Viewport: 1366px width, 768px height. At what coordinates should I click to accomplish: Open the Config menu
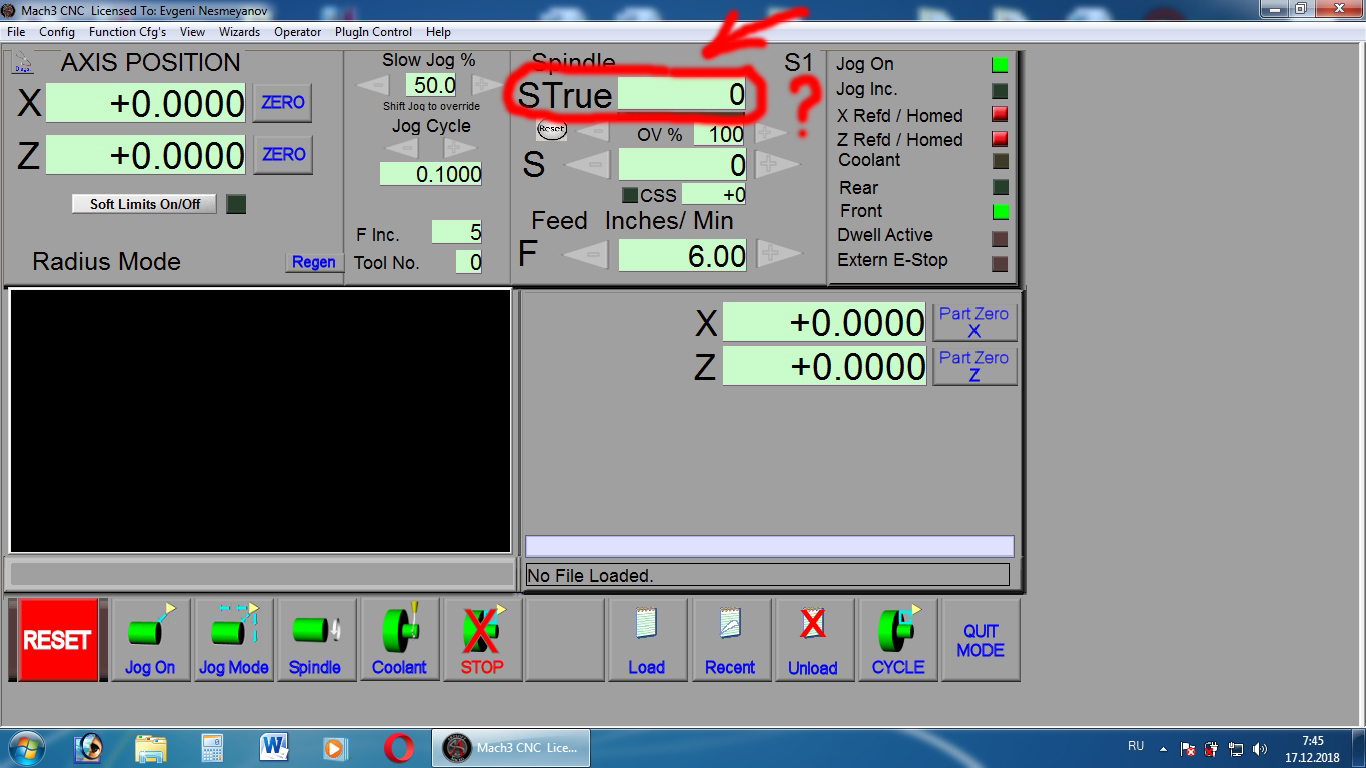(x=57, y=32)
